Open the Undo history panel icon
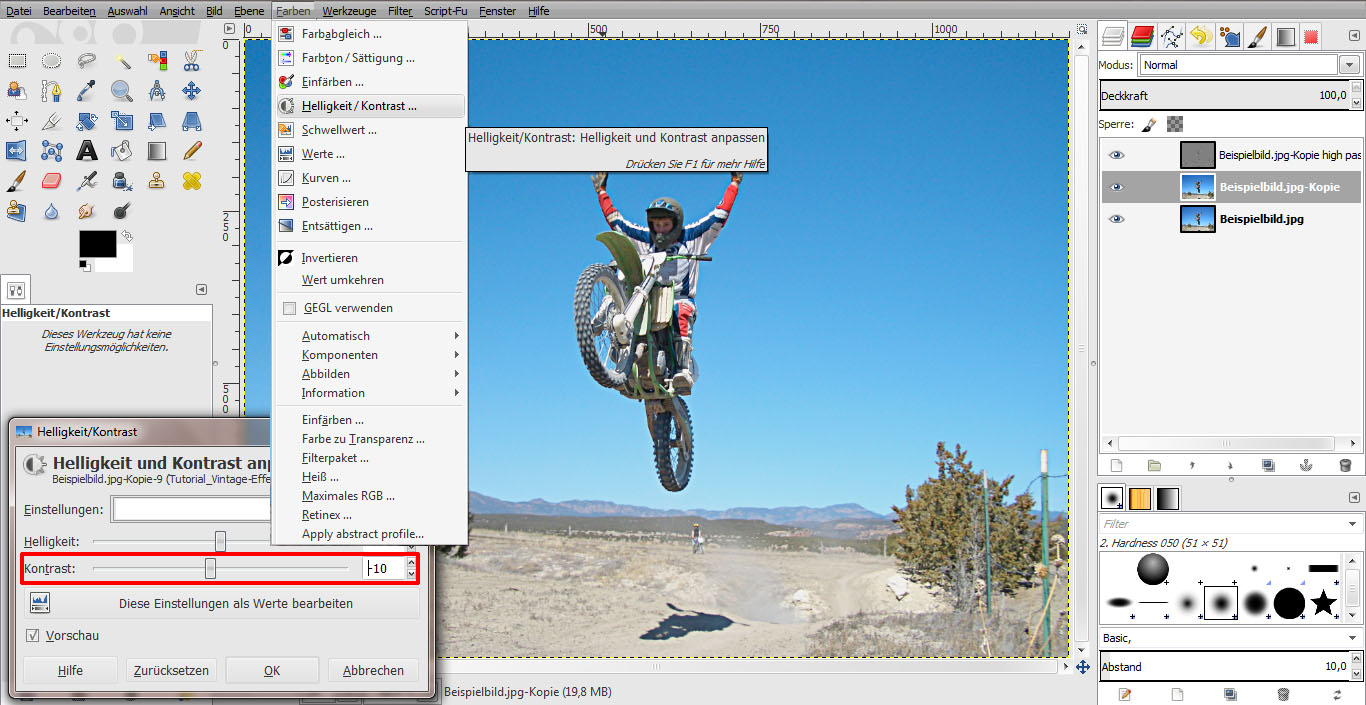Image resolution: width=1366 pixels, height=705 pixels. (1201, 35)
